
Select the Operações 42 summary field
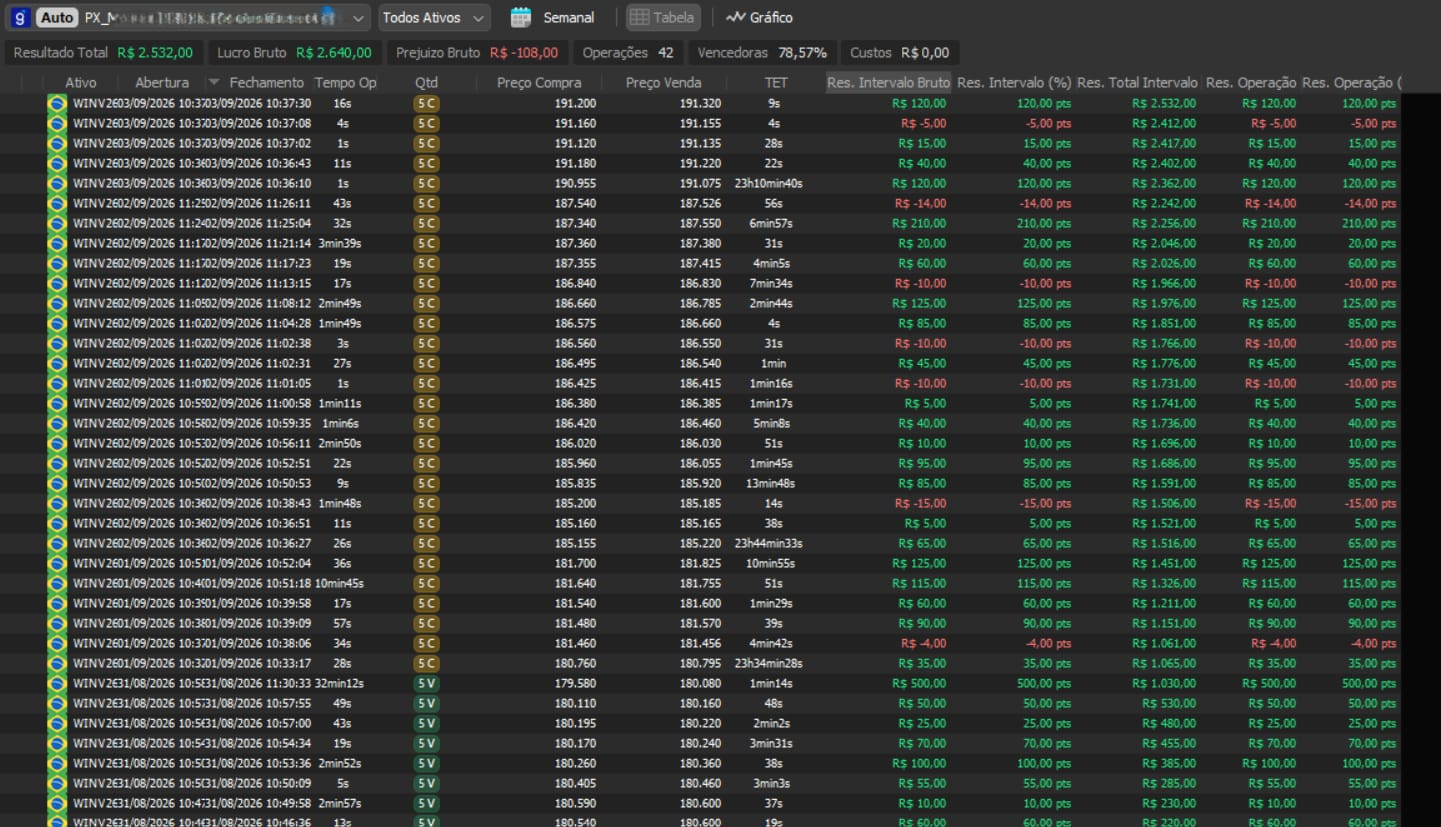coord(628,52)
